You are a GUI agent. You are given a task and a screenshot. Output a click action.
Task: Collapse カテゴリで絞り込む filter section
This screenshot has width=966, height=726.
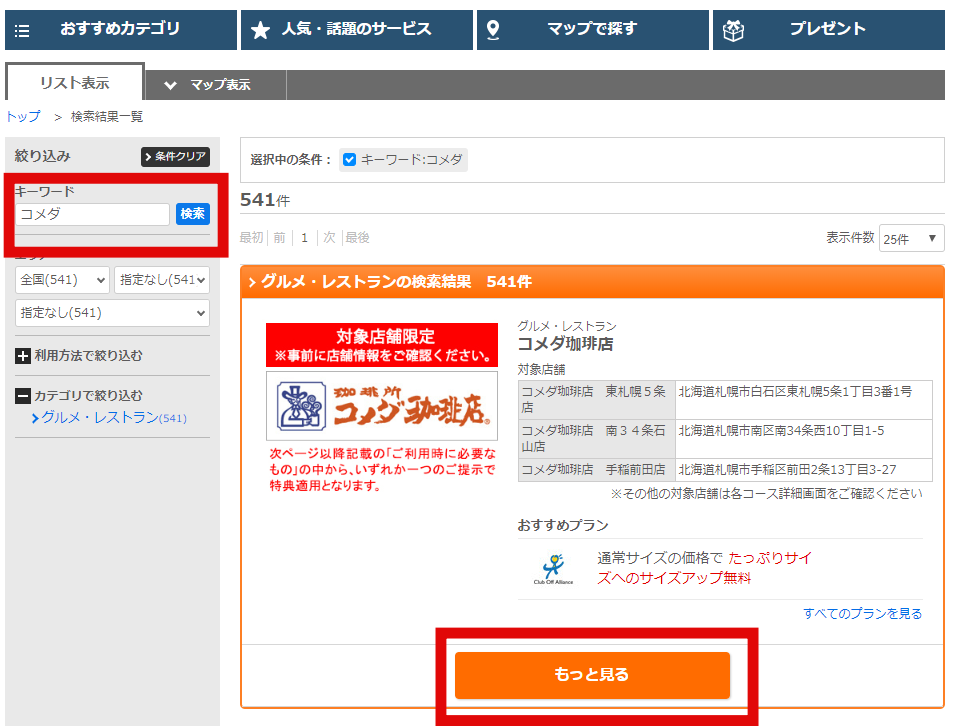[79, 396]
